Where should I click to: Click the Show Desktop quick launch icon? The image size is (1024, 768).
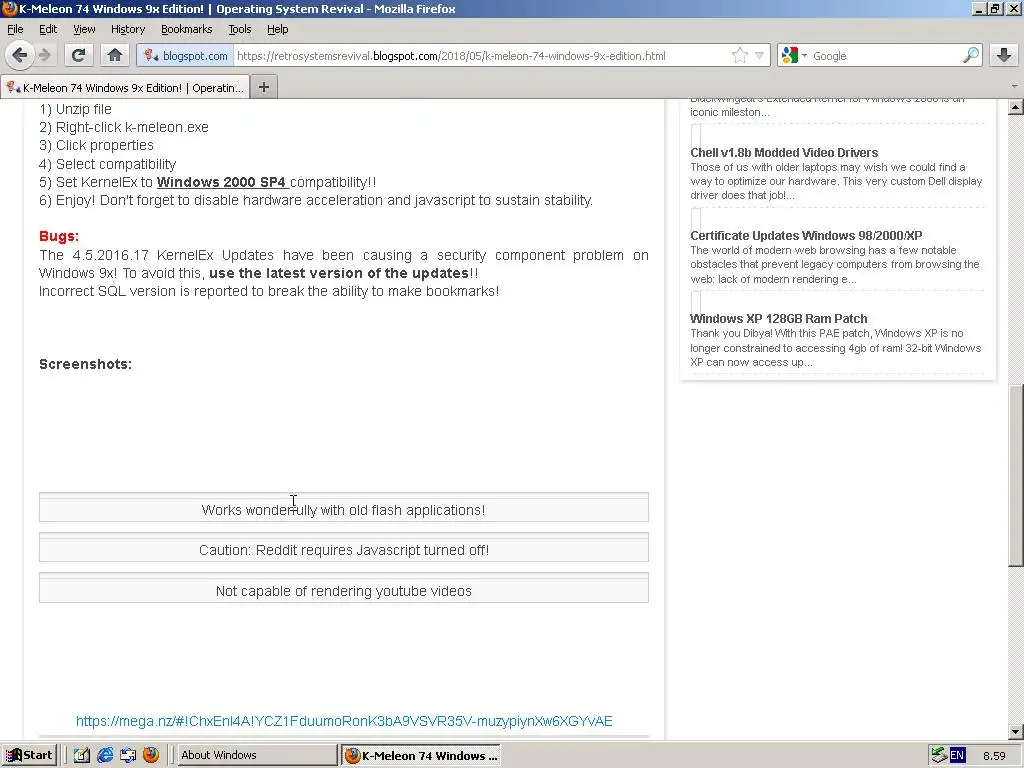coord(82,755)
